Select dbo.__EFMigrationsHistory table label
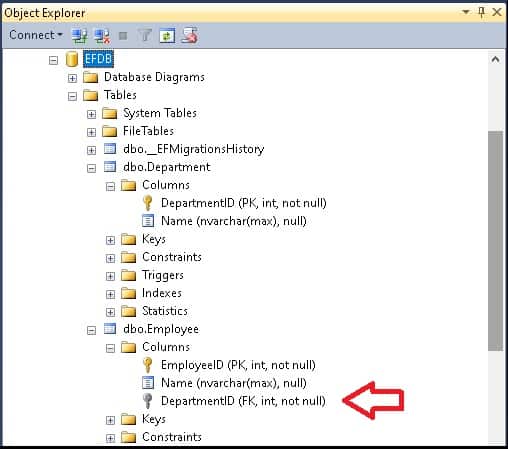The height and width of the screenshot is (449, 508). tap(193, 149)
